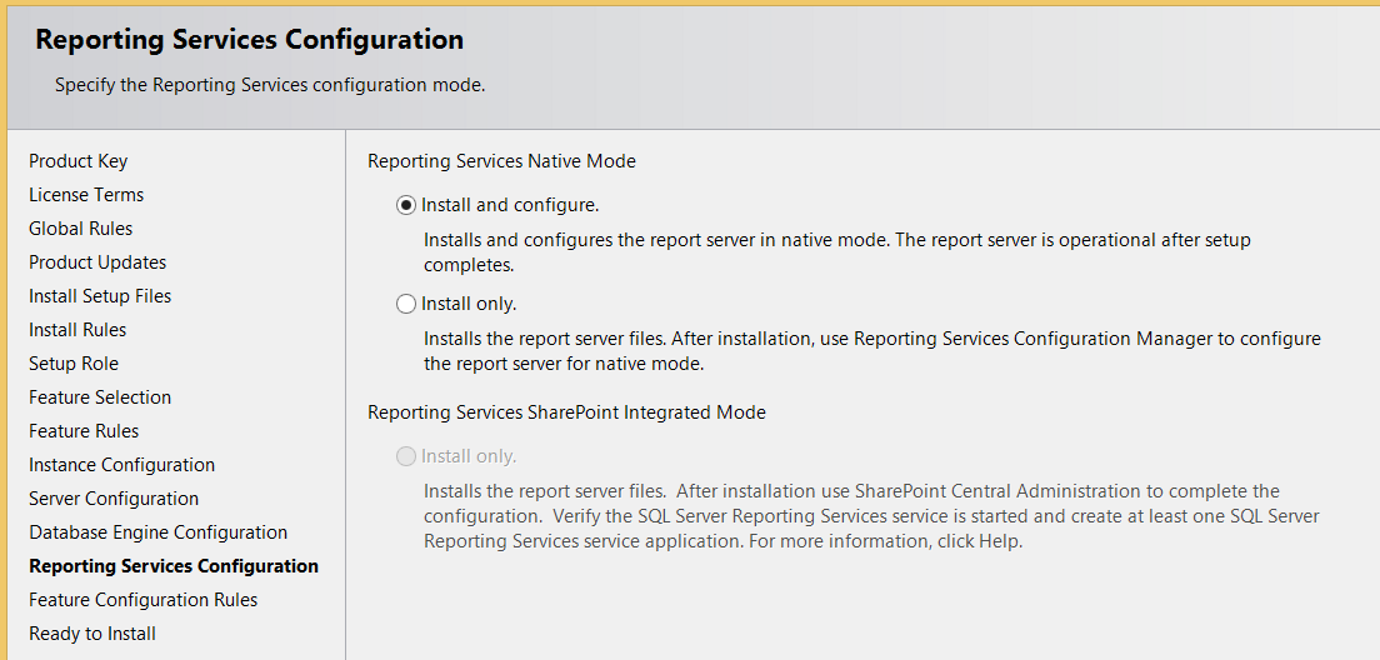This screenshot has width=1380, height=660.
Task: Click the Instance Configuration step
Action: click(x=122, y=465)
